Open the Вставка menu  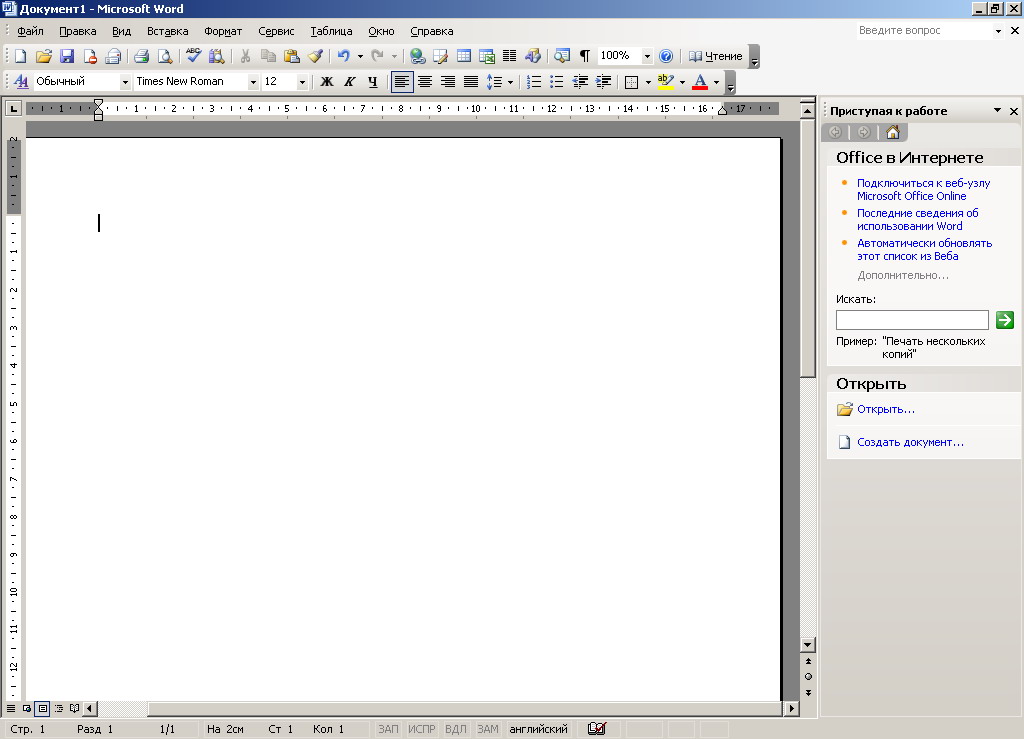point(167,31)
